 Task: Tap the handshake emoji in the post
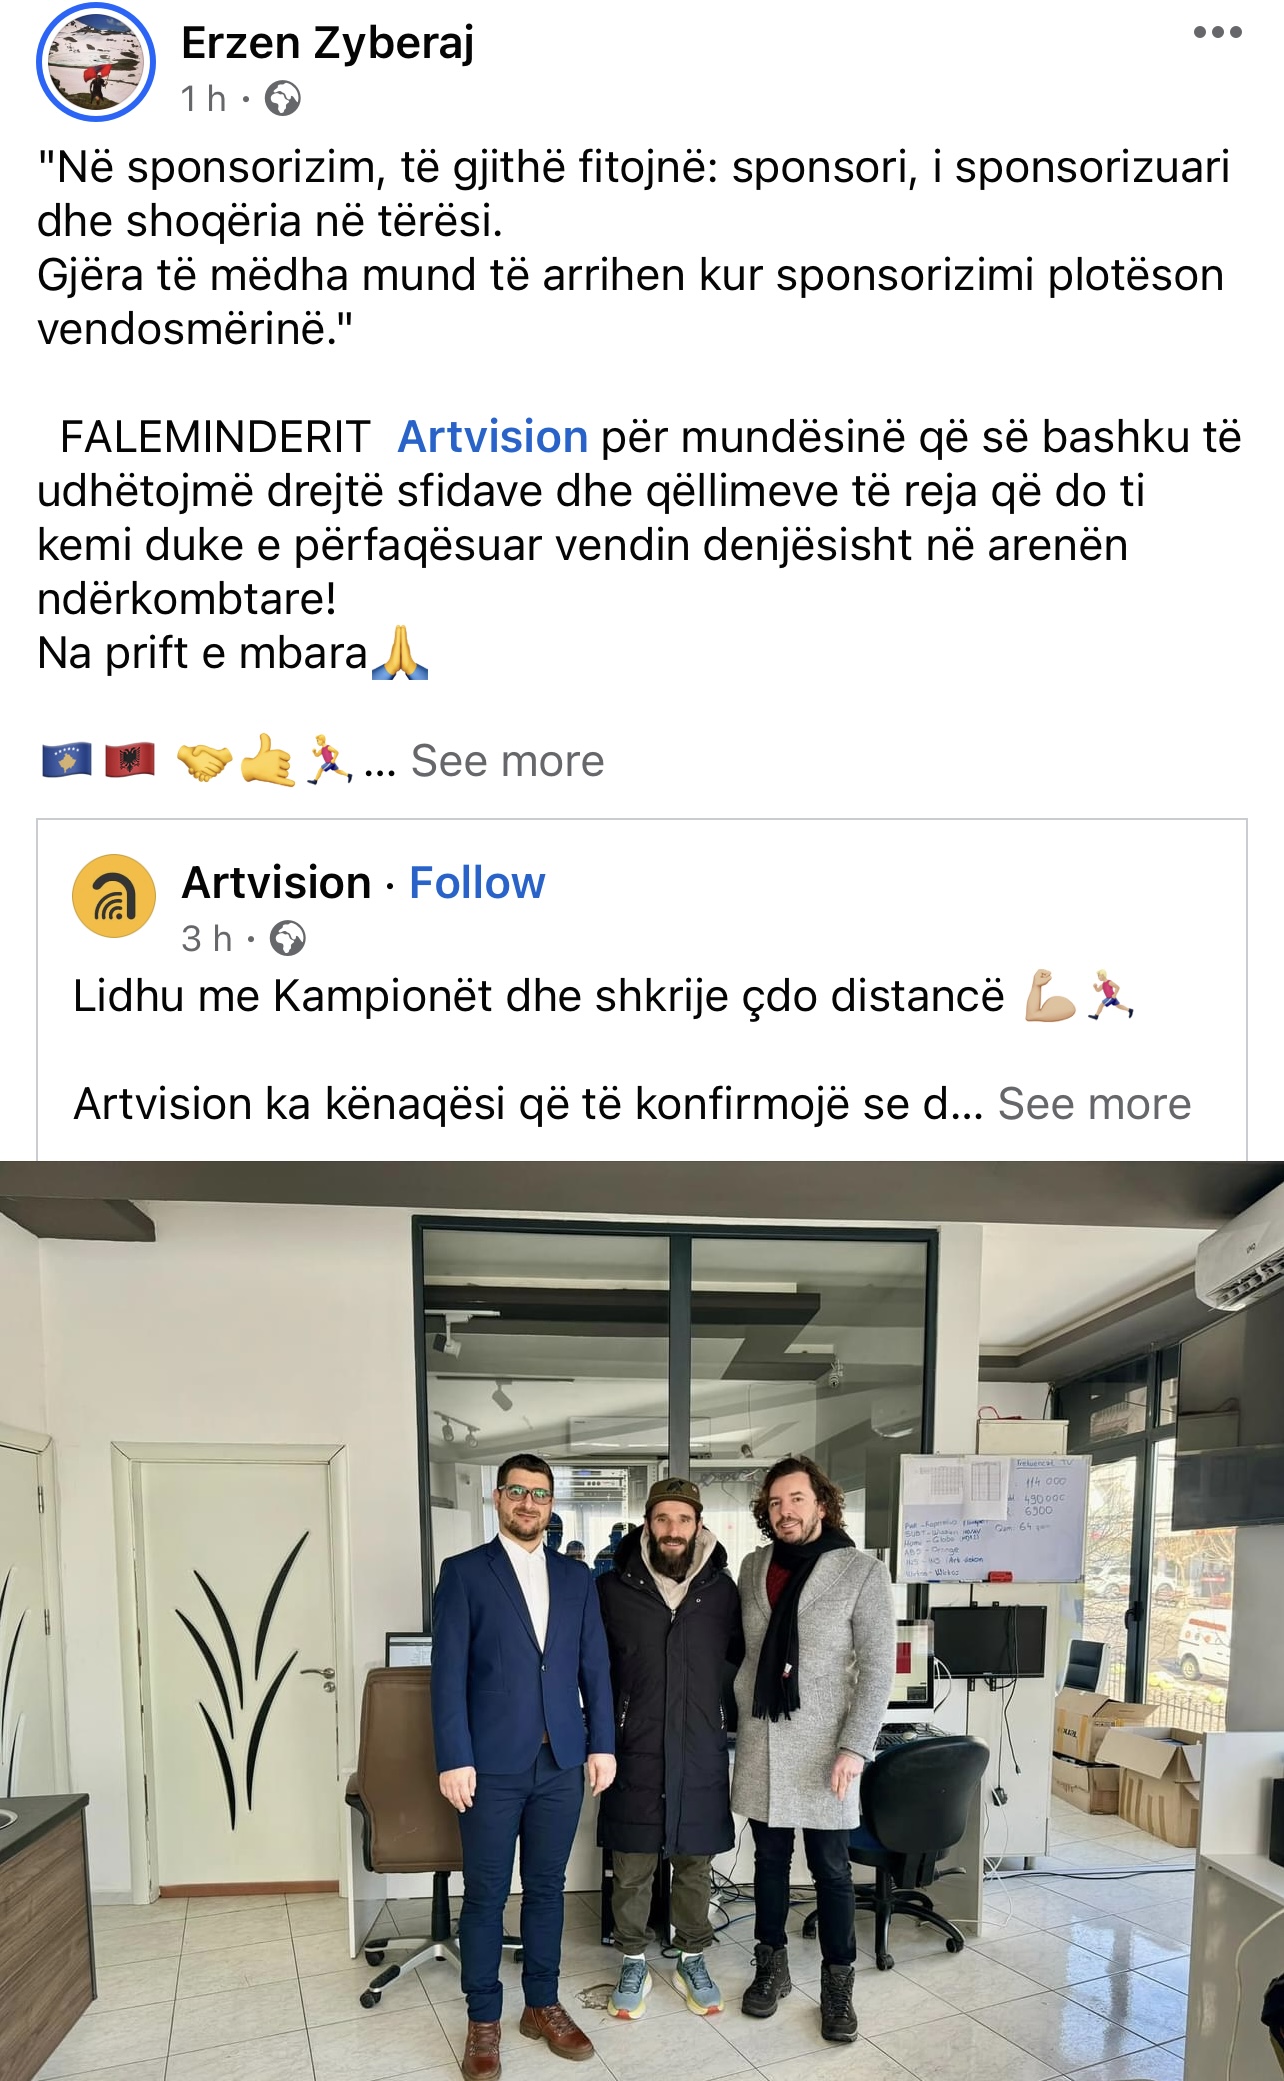click(204, 762)
